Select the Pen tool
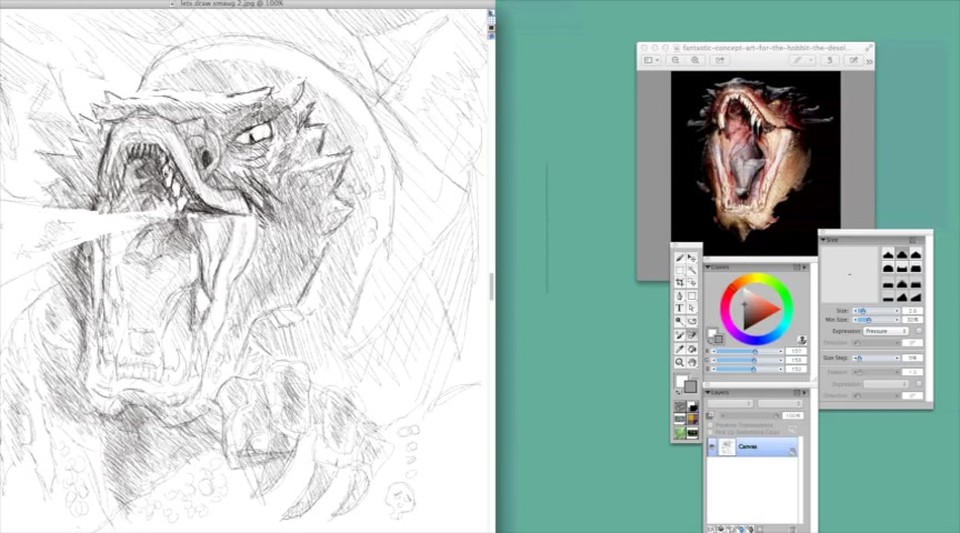Screen dimensions: 960x533 coord(680,296)
